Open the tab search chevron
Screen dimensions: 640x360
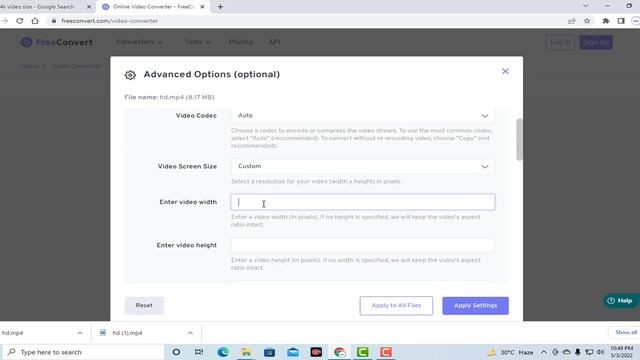[x=586, y=6]
